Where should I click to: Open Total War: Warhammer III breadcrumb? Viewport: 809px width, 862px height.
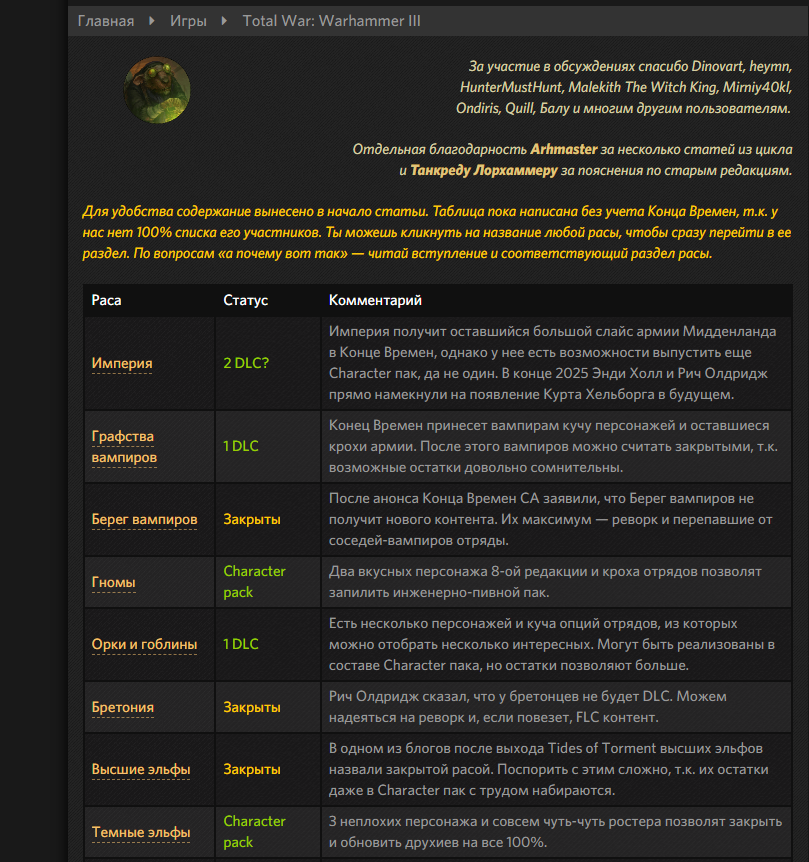tap(331, 21)
